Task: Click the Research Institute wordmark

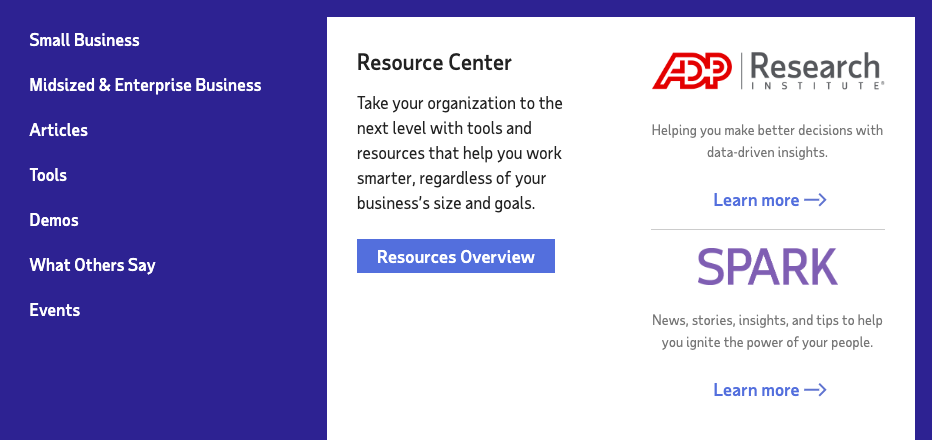Action: [x=815, y=71]
